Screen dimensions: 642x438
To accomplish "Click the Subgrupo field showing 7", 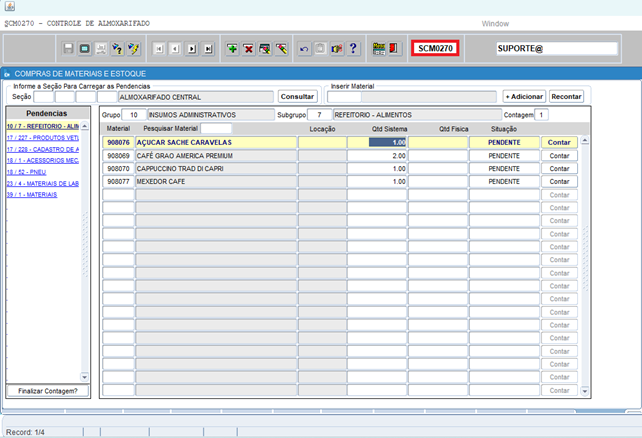I will (x=319, y=115).
